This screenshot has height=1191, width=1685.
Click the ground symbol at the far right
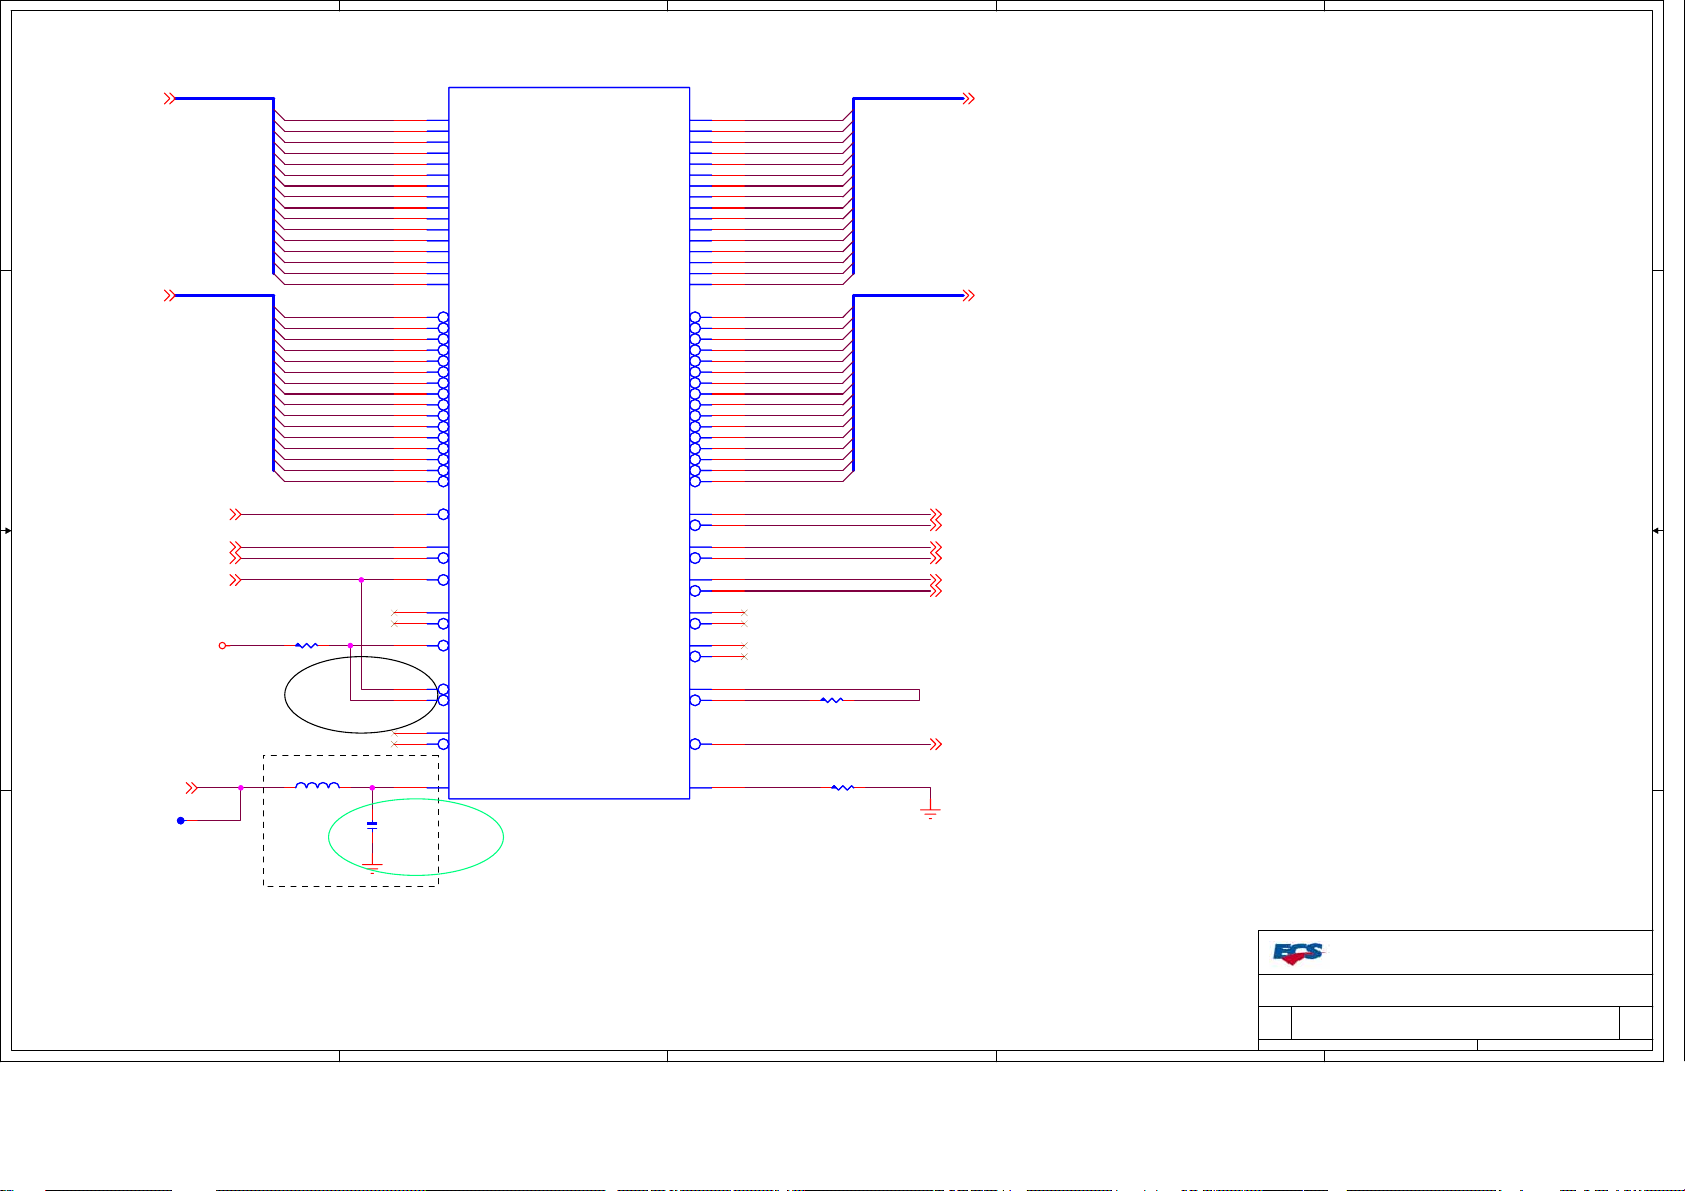(931, 815)
